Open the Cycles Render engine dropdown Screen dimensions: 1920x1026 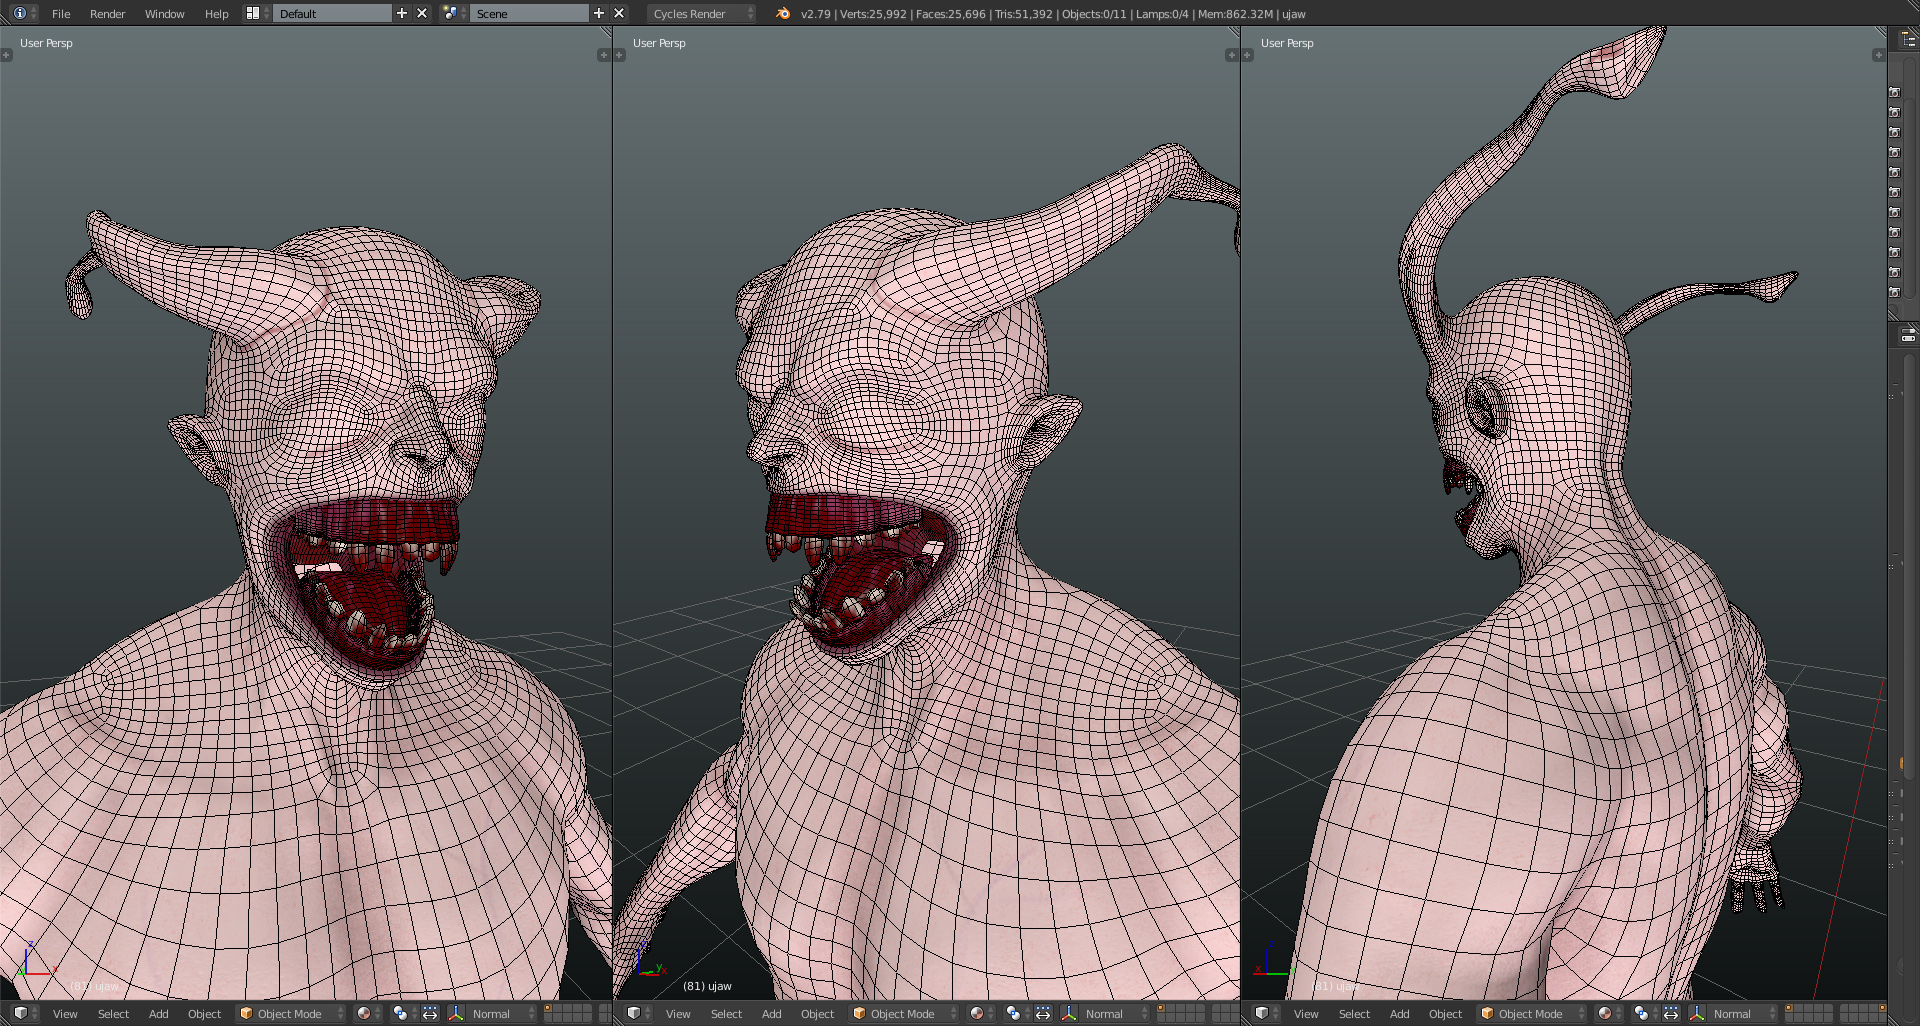[702, 13]
